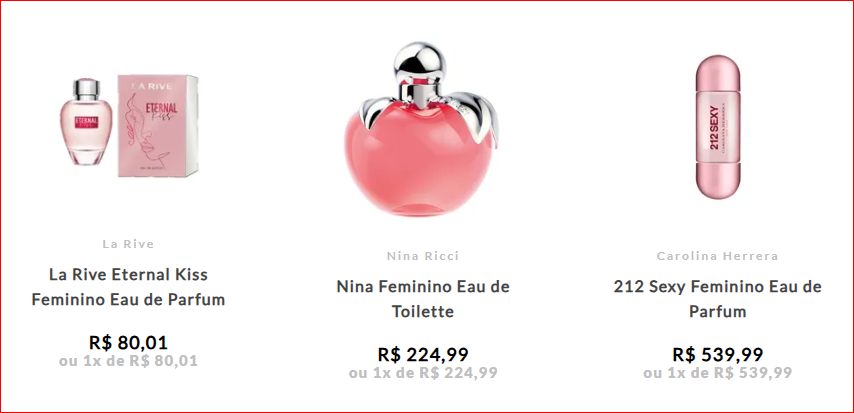Click the R$ 80,01 price
This screenshot has height=413, width=854.
129,343
